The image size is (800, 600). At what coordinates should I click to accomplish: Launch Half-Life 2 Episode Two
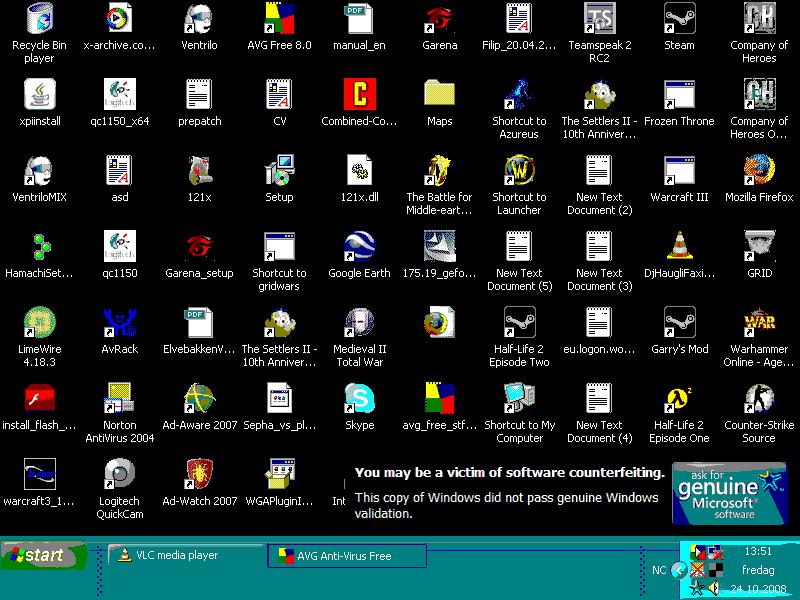(x=519, y=322)
